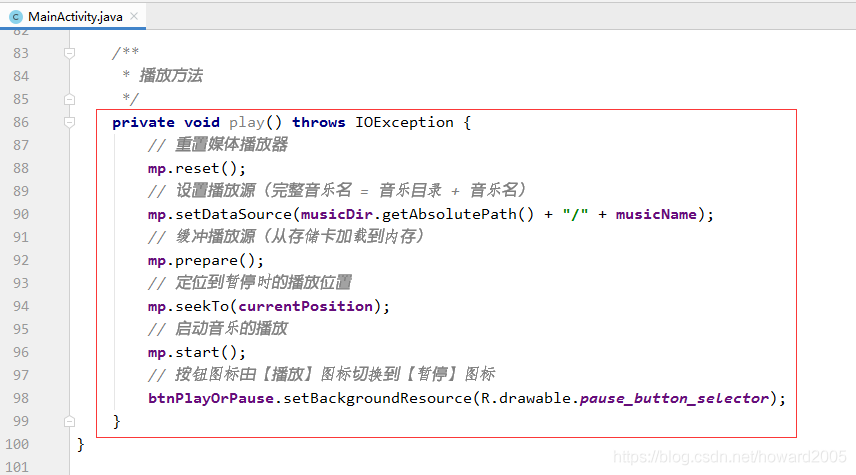The height and width of the screenshot is (475, 856).
Task: Click the class closing brace on line 100
Action: 81,444
